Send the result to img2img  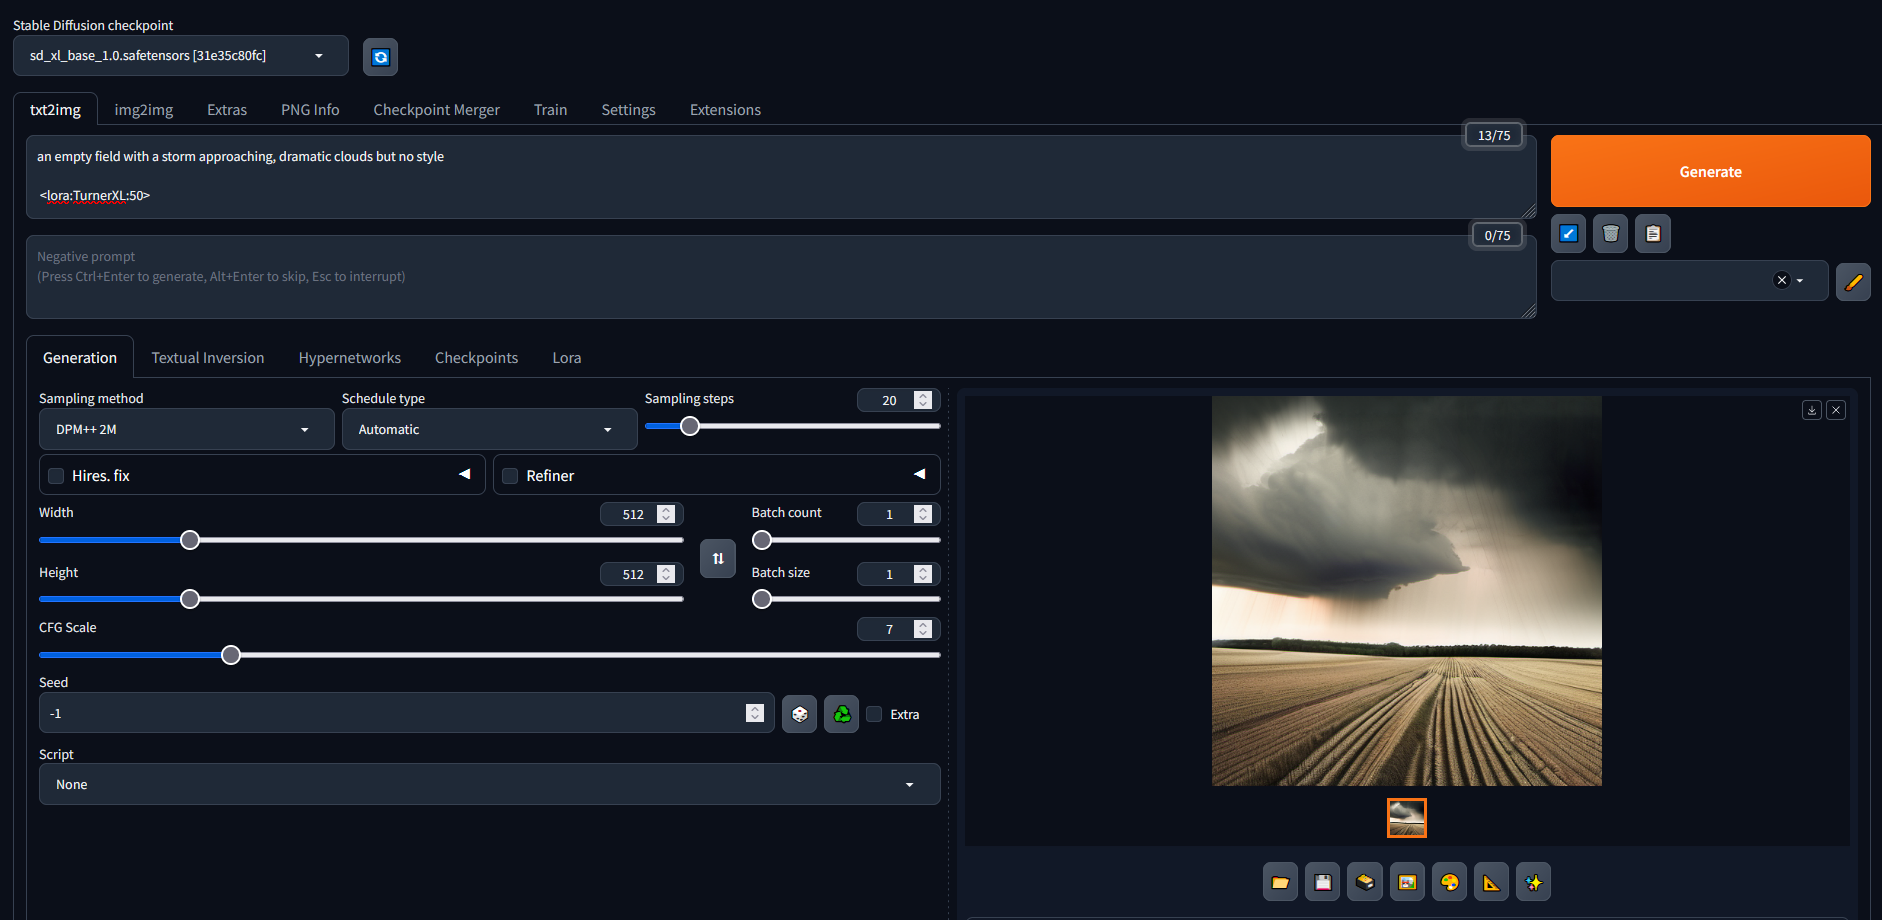click(1407, 882)
